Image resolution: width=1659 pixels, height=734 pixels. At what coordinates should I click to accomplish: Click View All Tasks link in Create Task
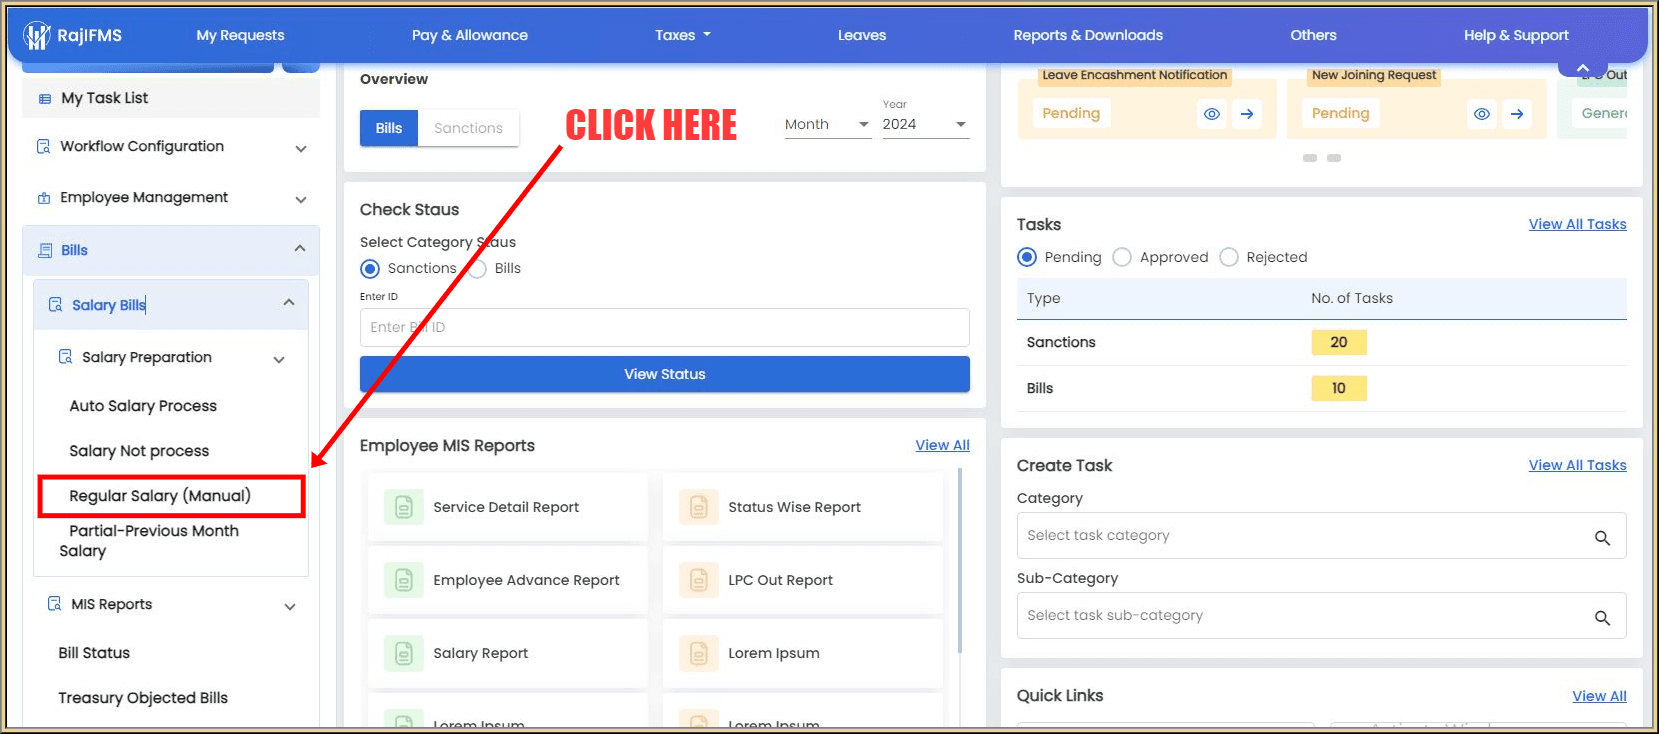pyautogui.click(x=1577, y=465)
